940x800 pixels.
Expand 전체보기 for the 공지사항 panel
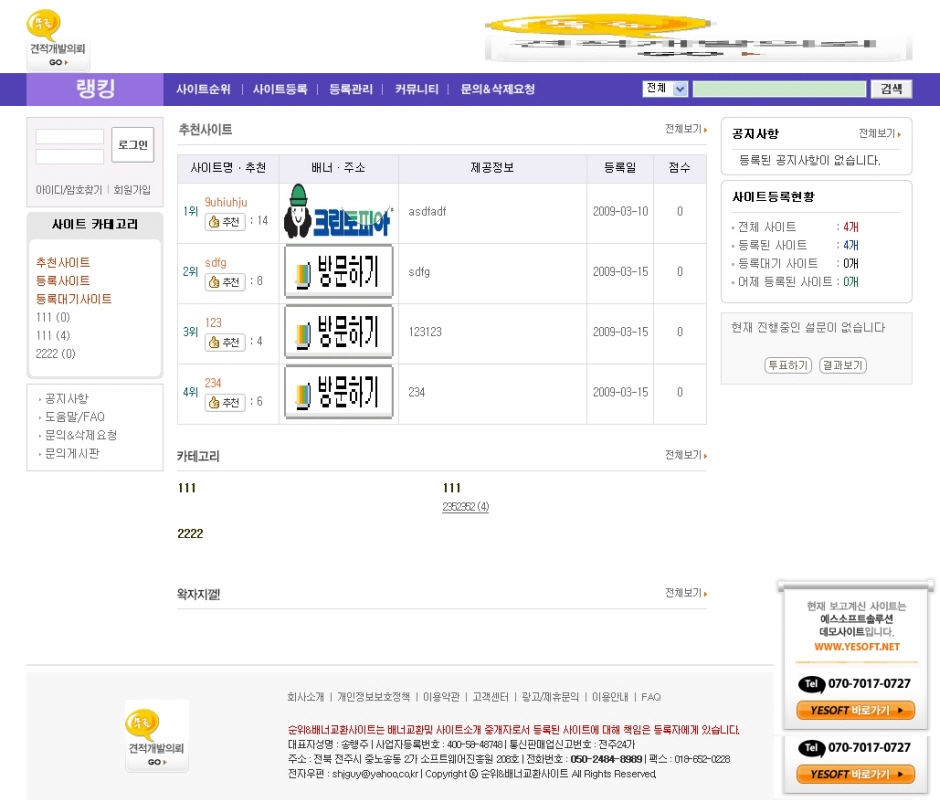879,134
